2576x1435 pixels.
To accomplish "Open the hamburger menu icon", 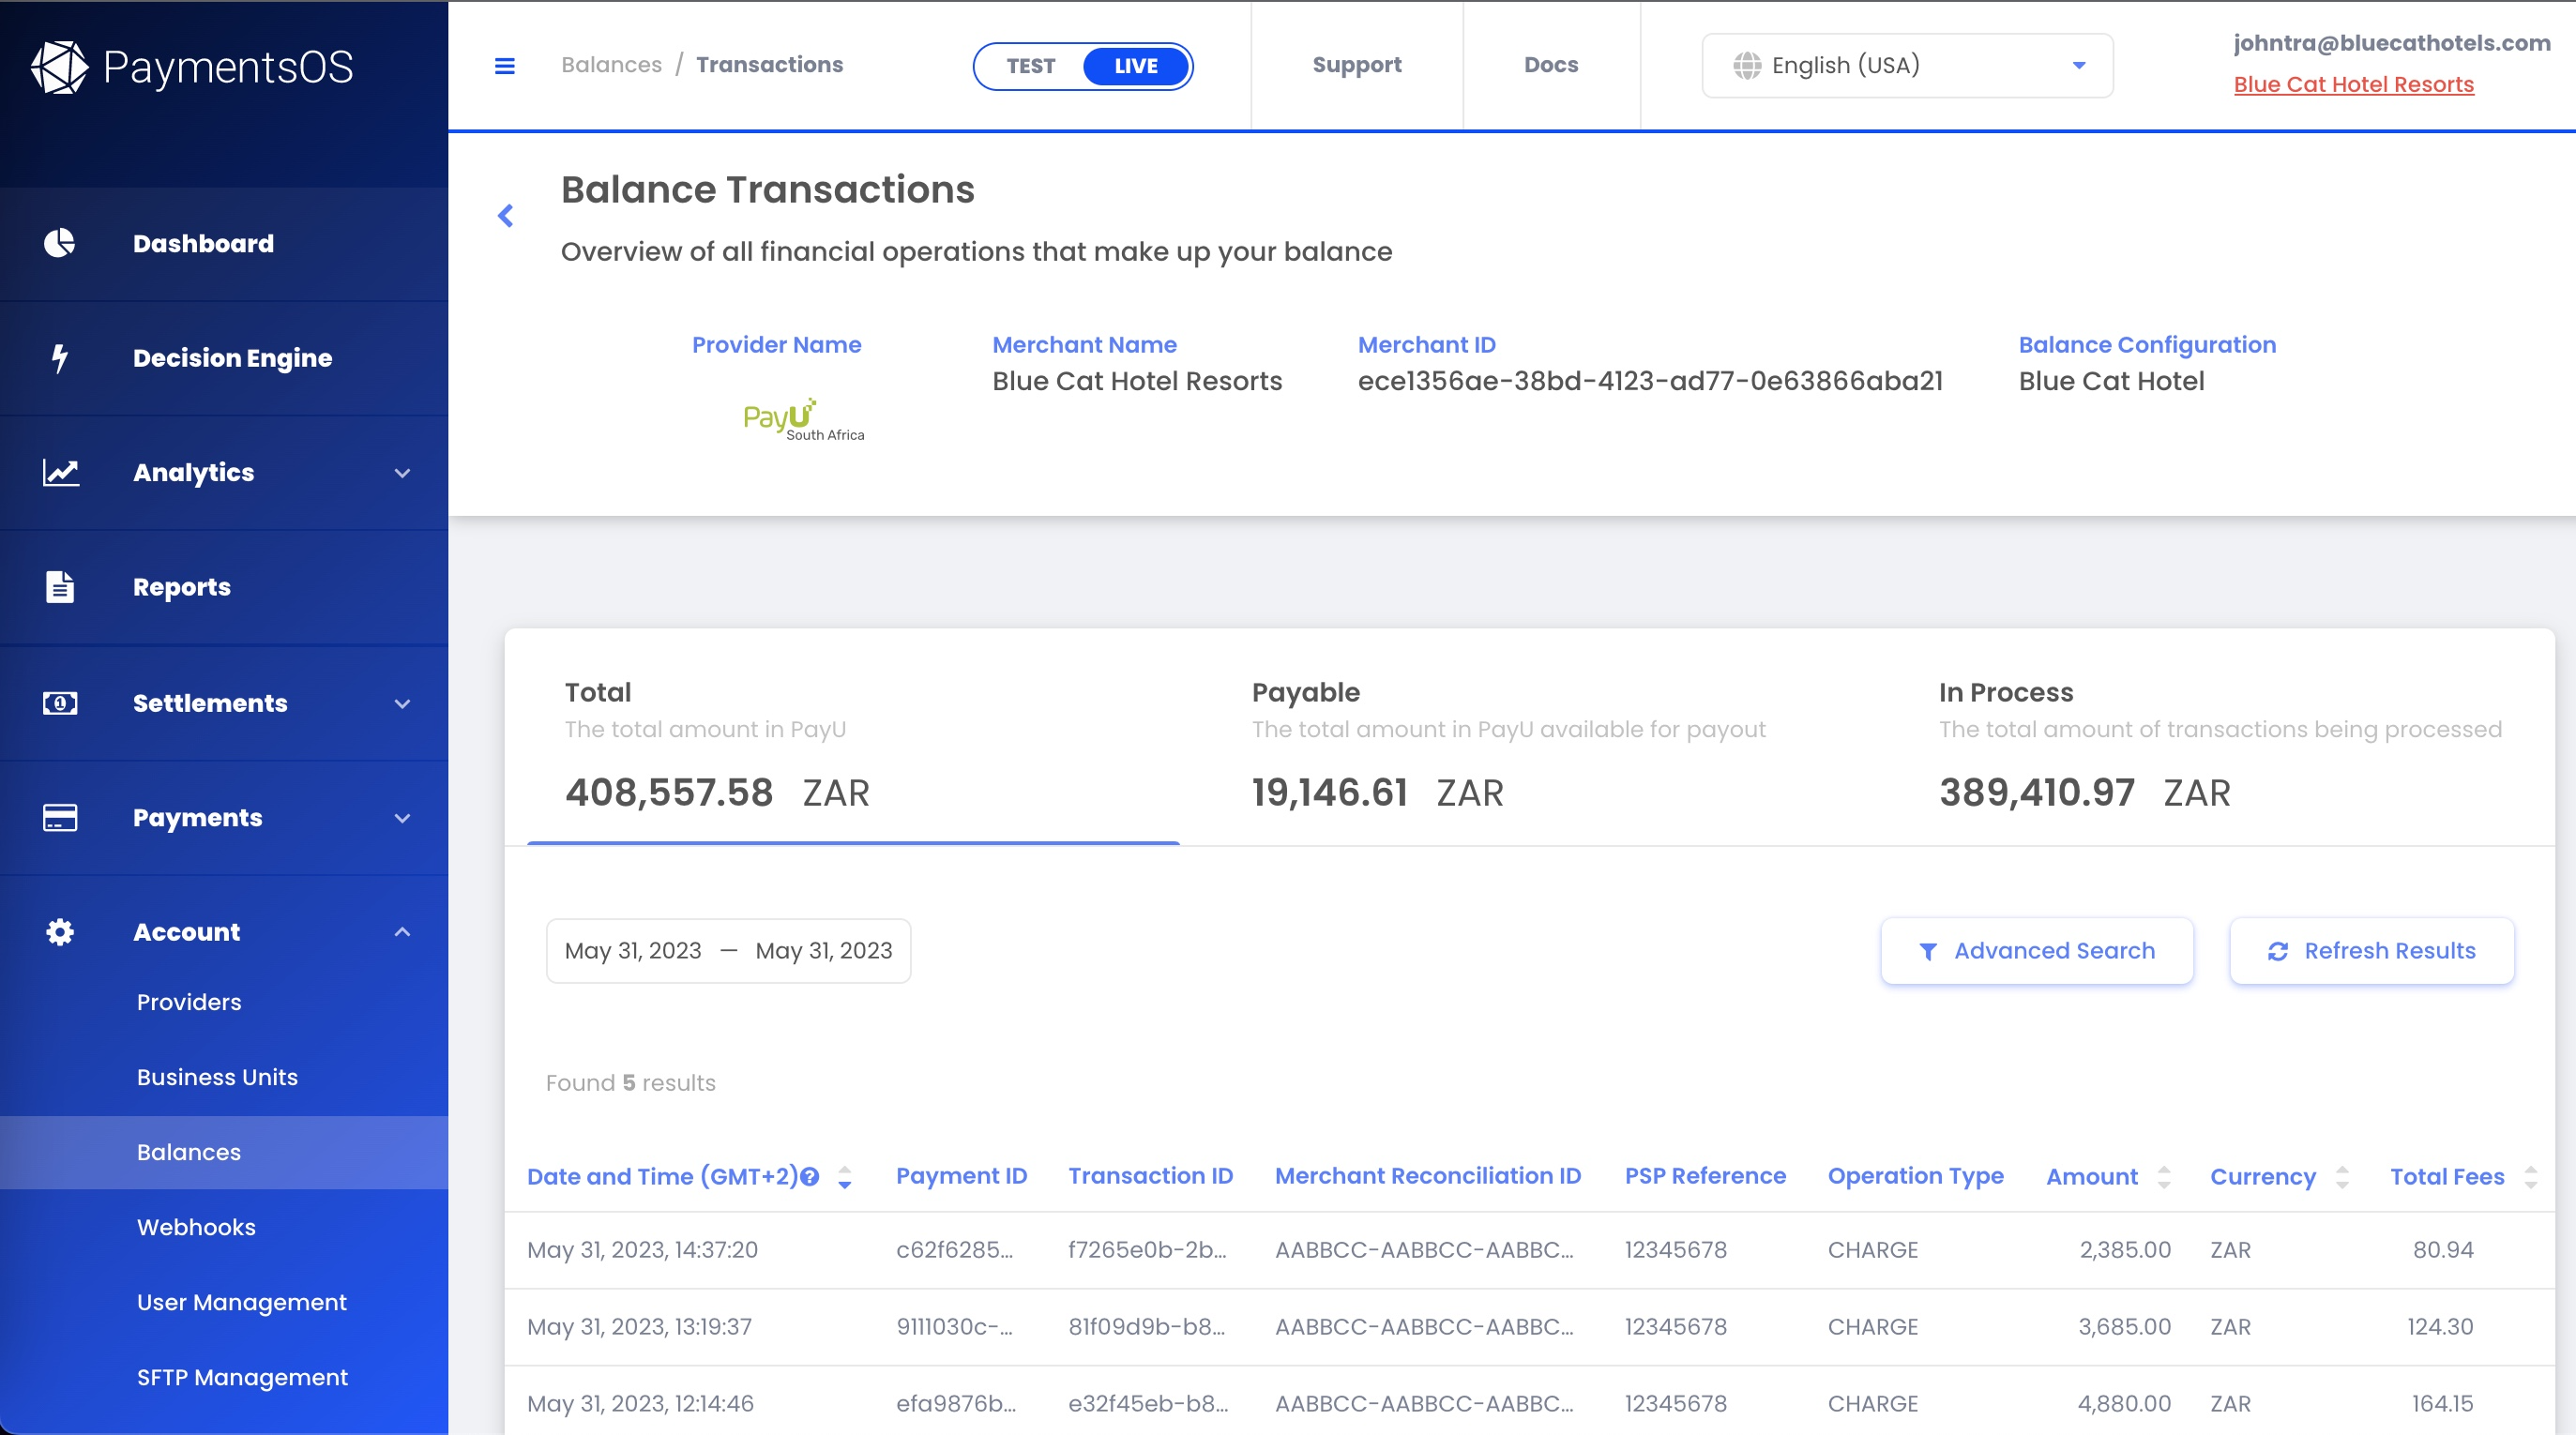I will 505,66.
